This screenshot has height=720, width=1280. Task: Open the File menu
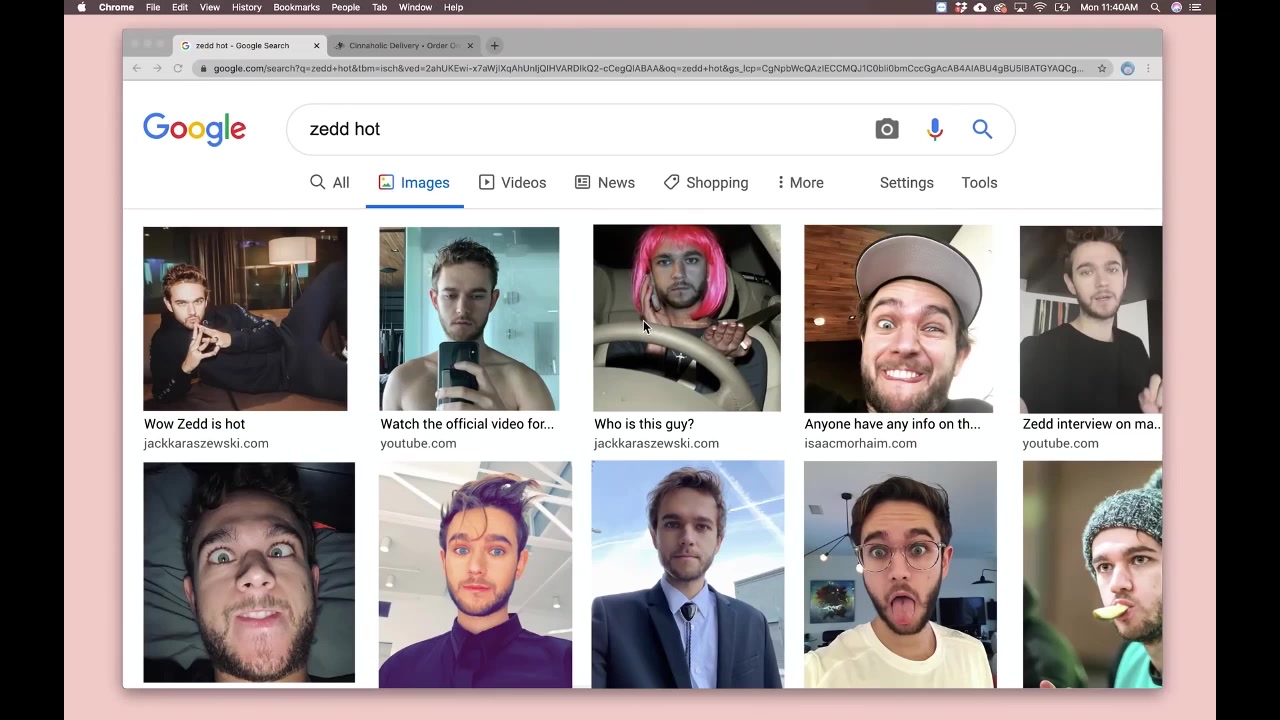pyautogui.click(x=153, y=7)
